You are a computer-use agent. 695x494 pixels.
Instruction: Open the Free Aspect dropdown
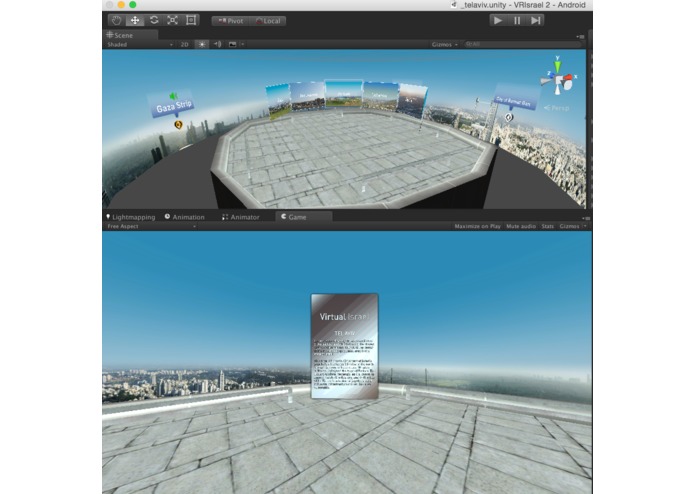(151, 226)
